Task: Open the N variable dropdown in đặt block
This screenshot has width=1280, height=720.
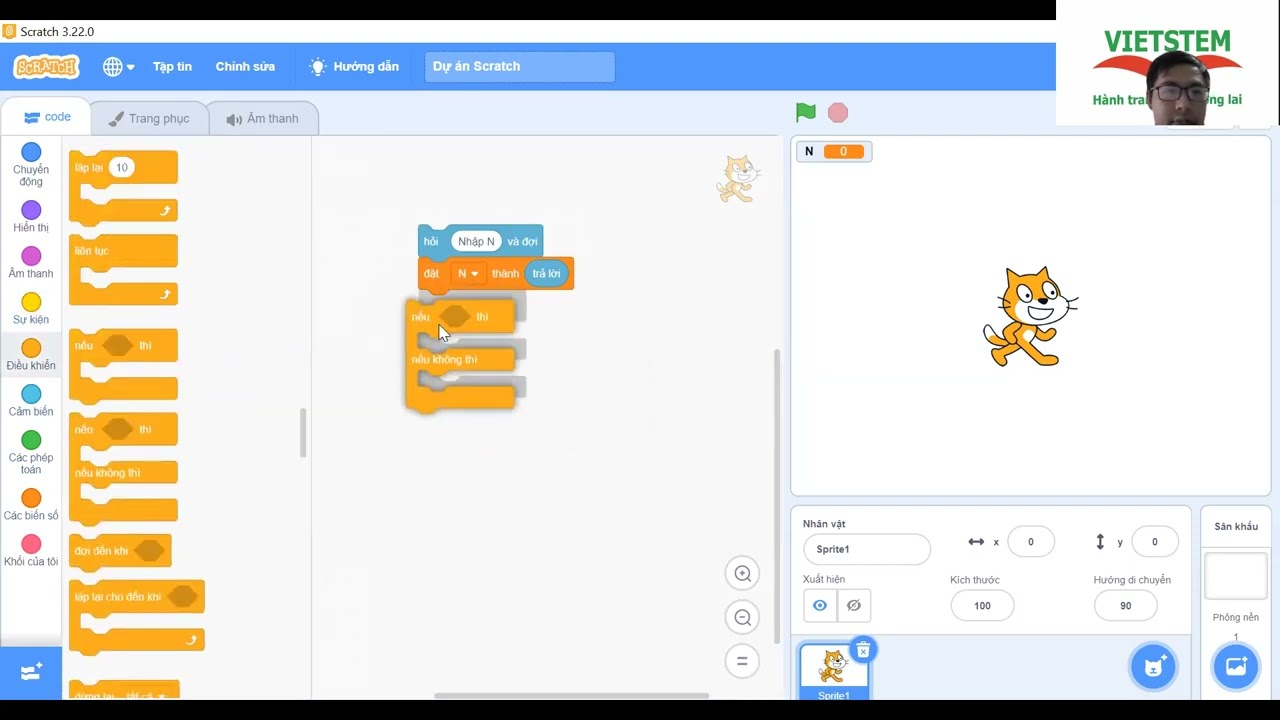Action: [468, 273]
